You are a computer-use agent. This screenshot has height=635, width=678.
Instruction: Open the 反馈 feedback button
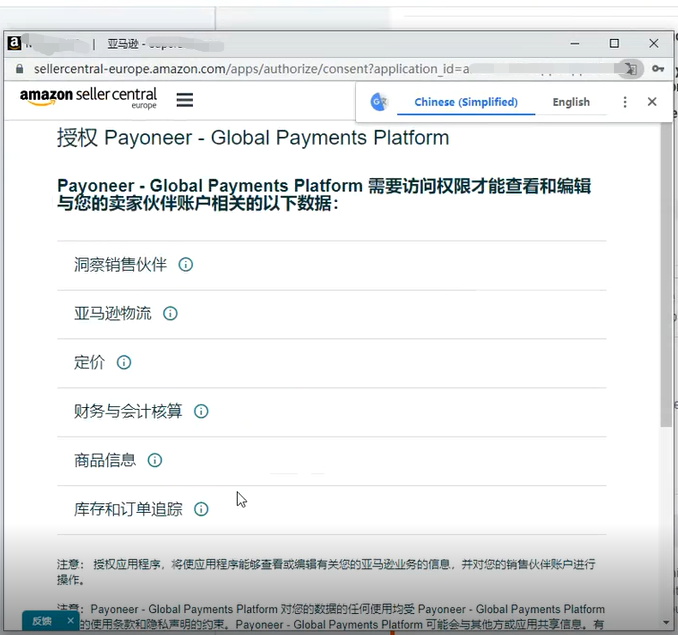[42, 621]
